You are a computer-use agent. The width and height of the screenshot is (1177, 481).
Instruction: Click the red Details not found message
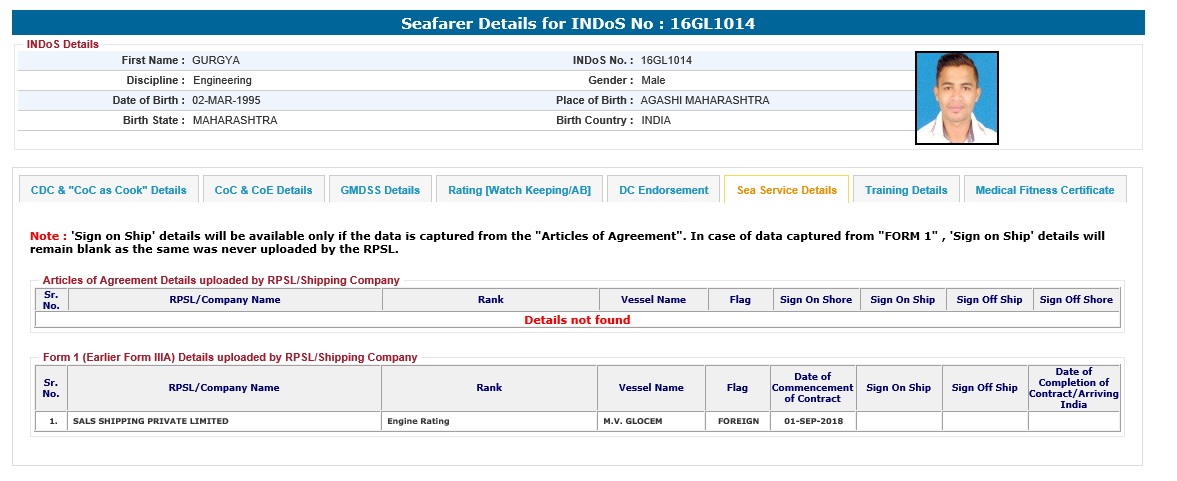point(577,320)
